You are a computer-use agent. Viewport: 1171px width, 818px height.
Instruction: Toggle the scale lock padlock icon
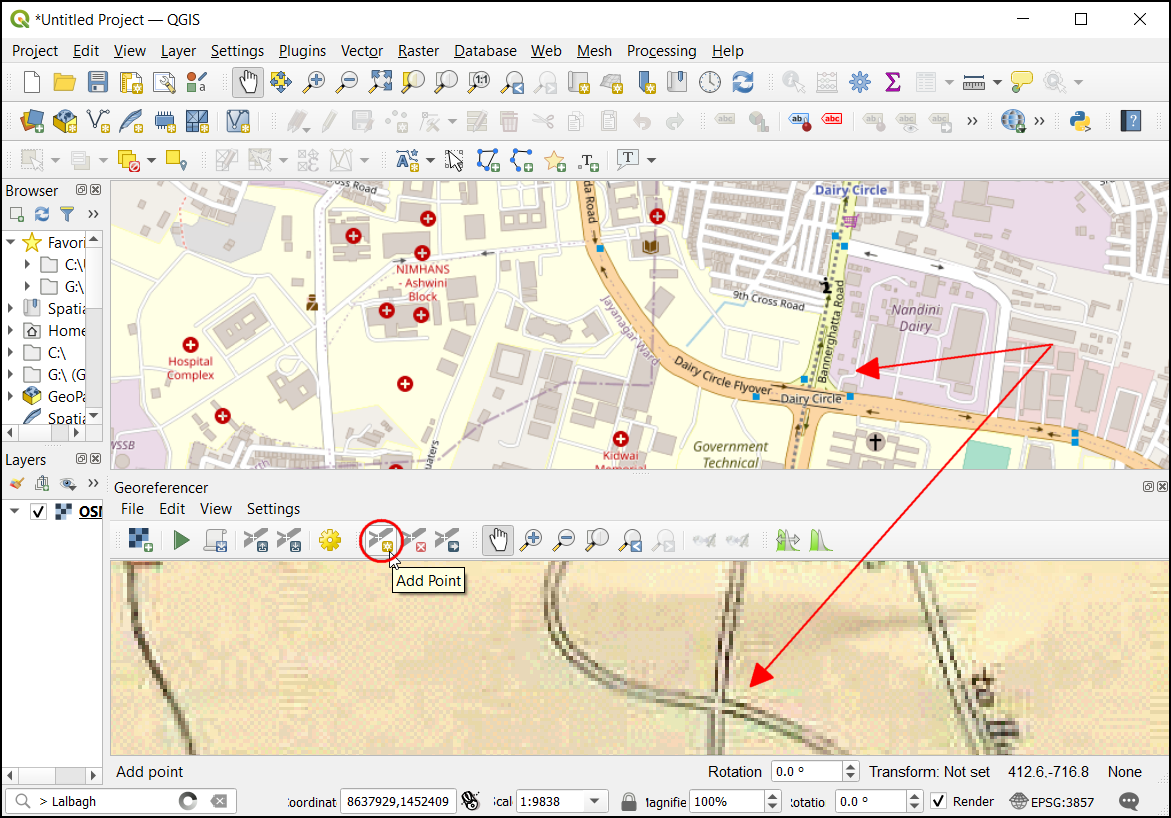tap(629, 802)
